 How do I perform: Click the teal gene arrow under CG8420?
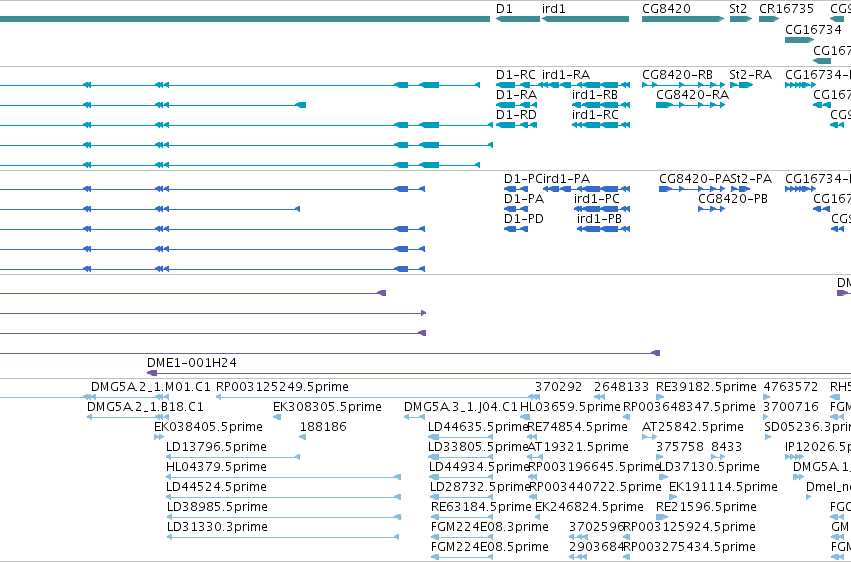coord(683,19)
